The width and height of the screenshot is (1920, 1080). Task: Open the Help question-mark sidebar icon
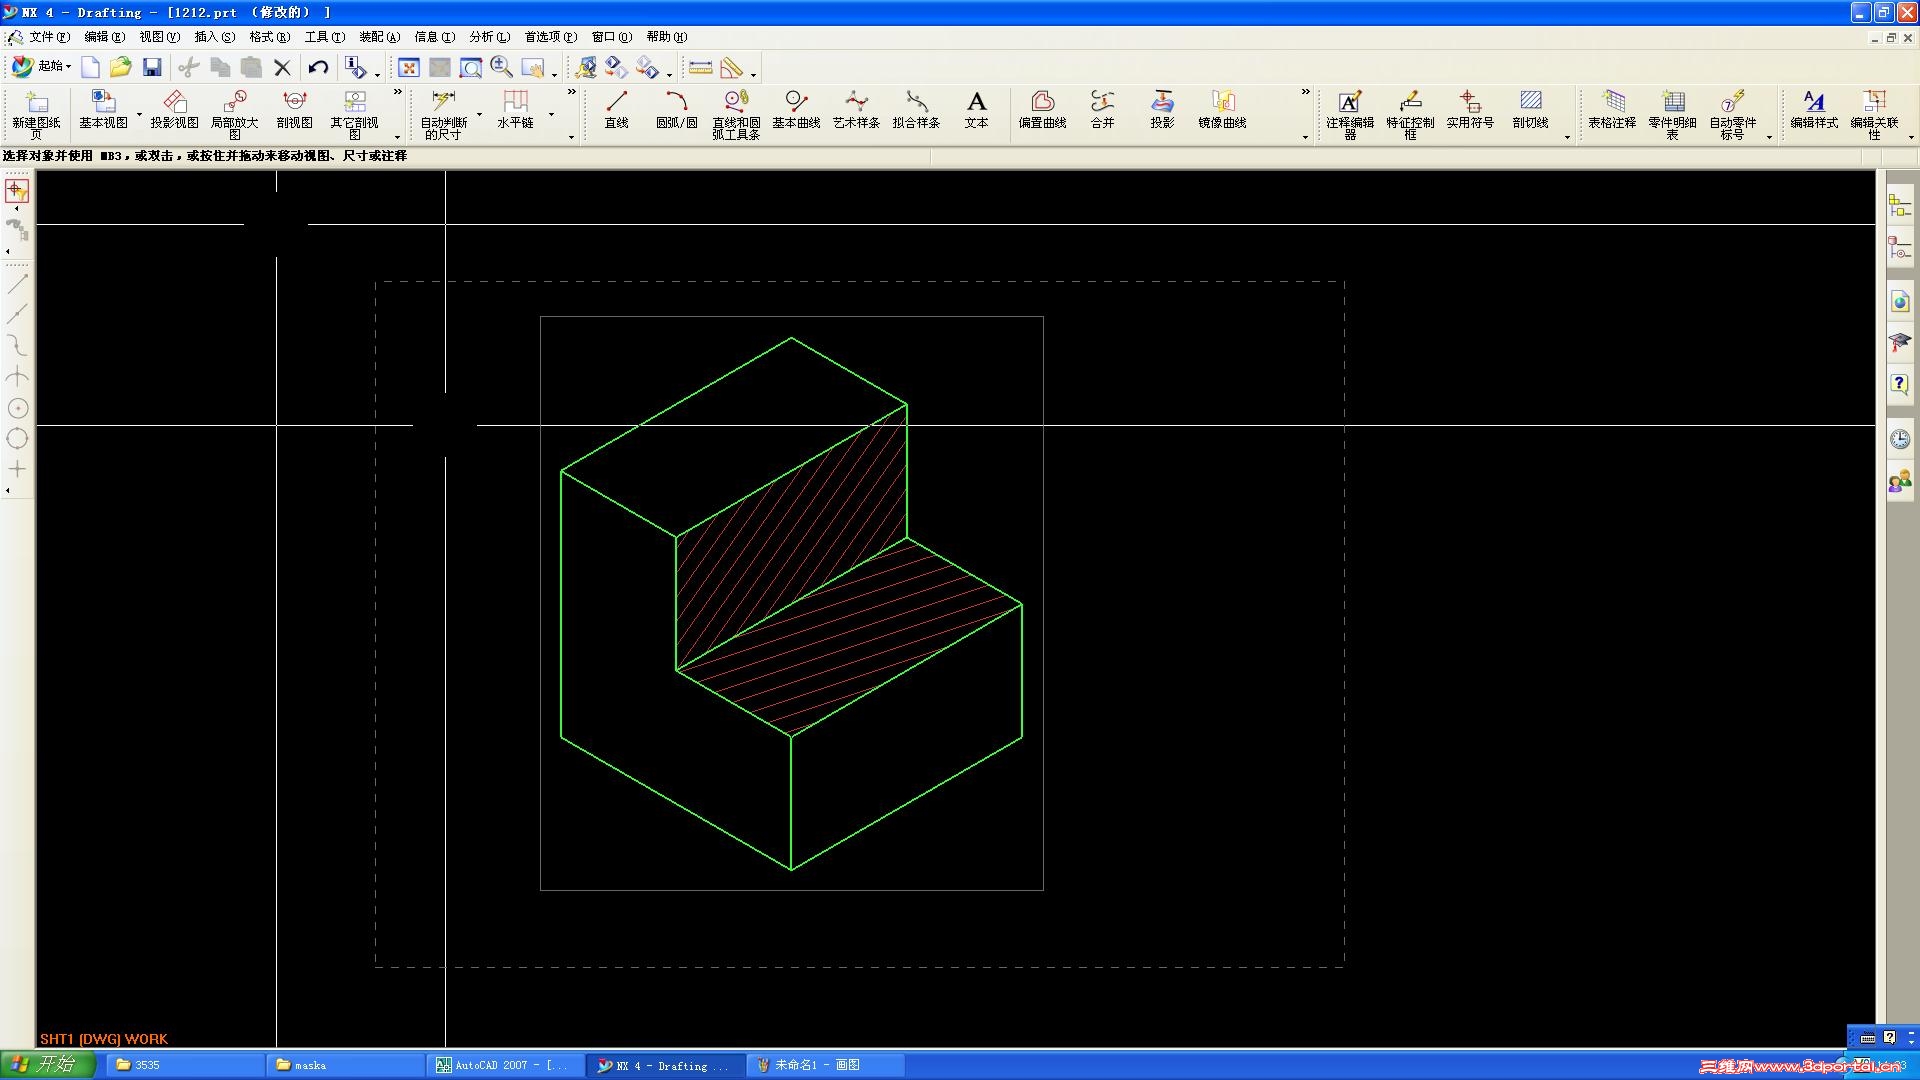click(x=1899, y=384)
